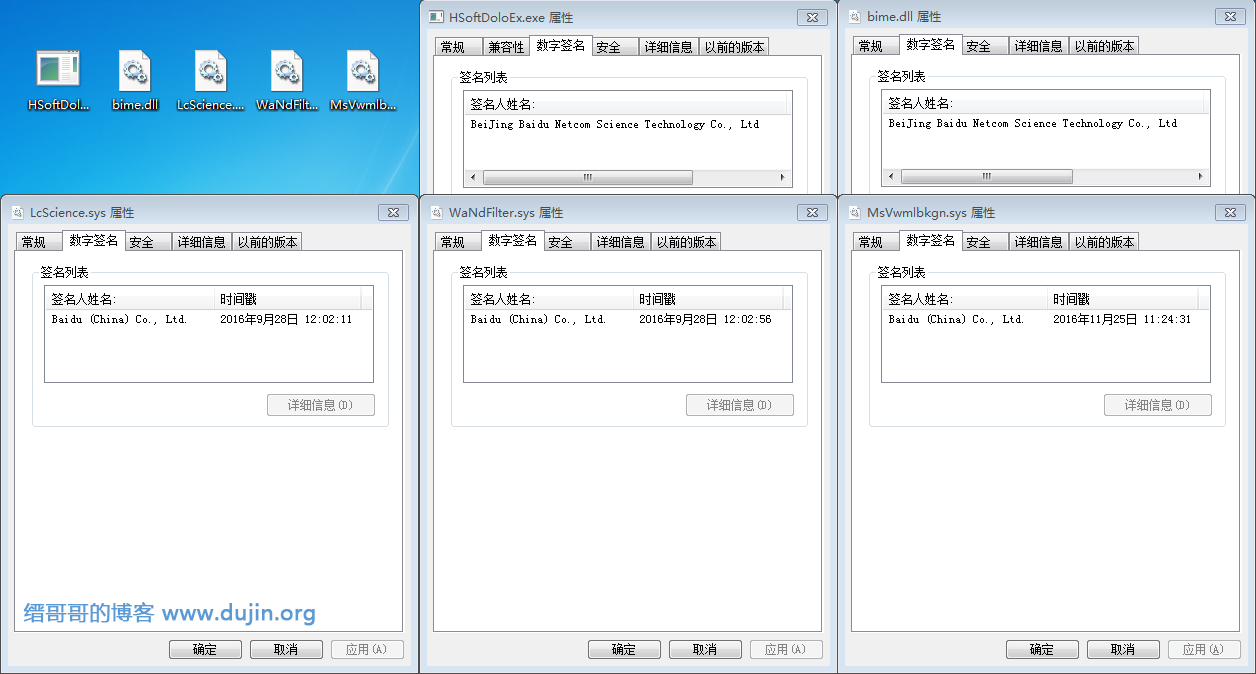Viewport: 1256px width, 674px height.
Task: Click title bar icon of LcScience.sys properties window
Action: [18, 213]
